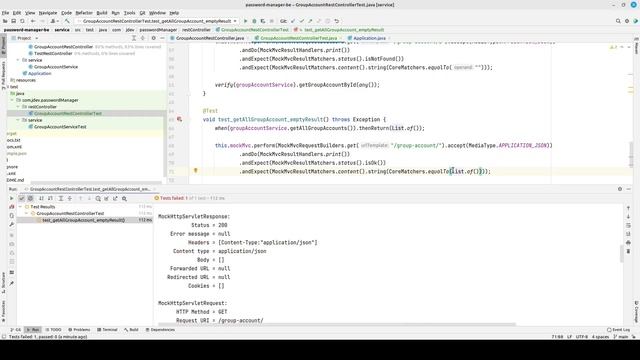Open the Refactor menu
The image size is (640, 360).
84,13
